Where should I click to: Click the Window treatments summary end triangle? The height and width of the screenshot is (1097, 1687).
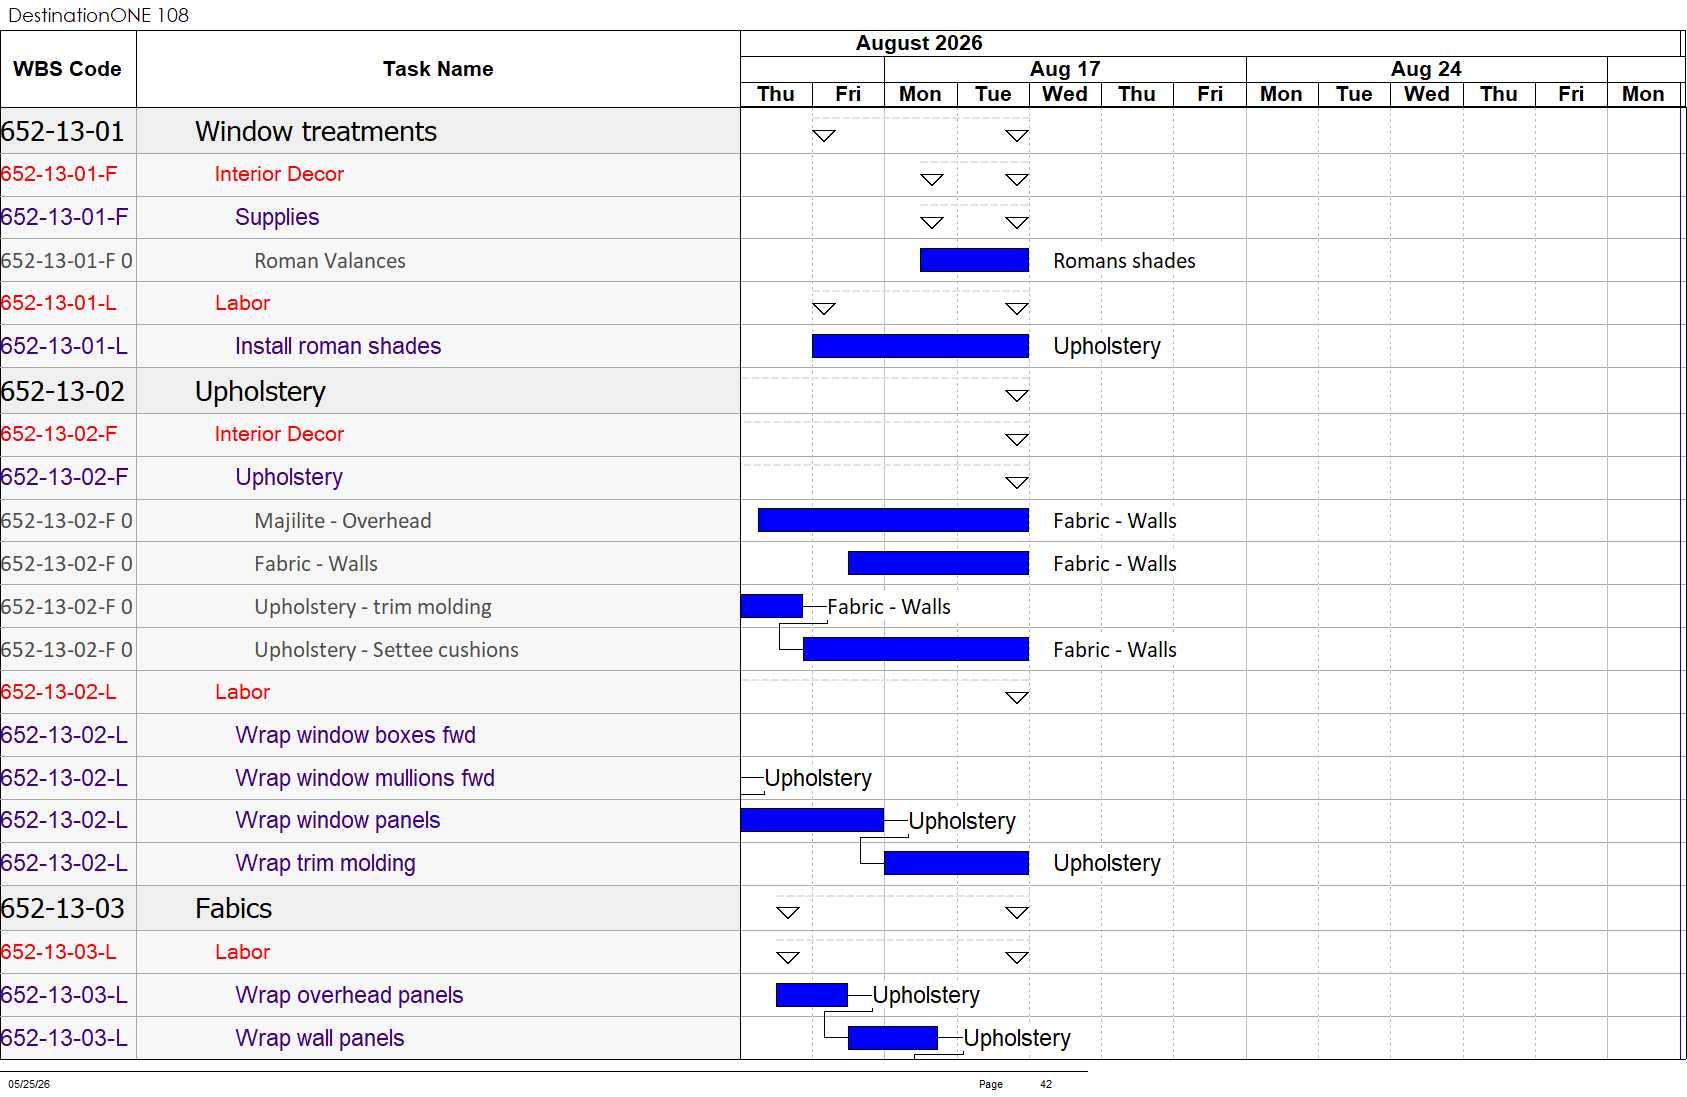[1017, 136]
